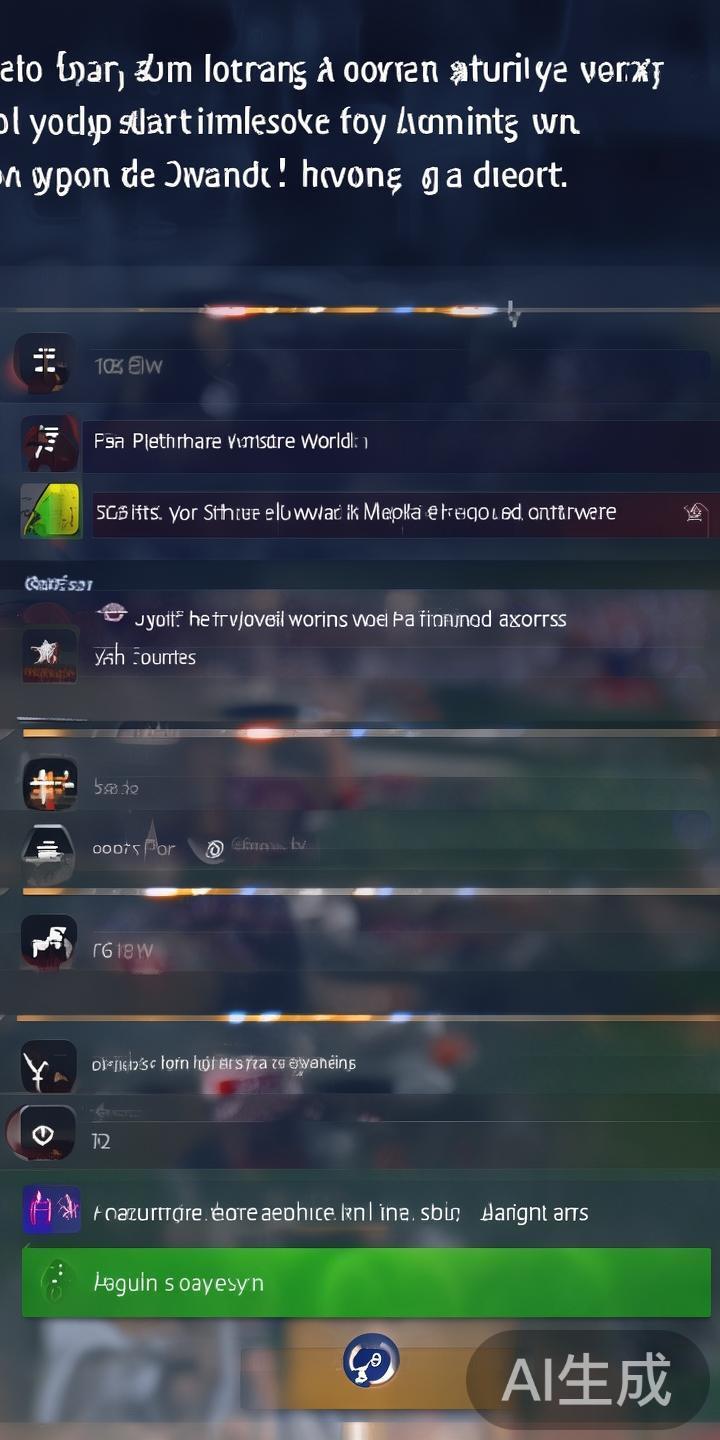Toggle the small round icon right of "oooisPor"
This screenshot has height=1440, width=720.
(x=213, y=850)
